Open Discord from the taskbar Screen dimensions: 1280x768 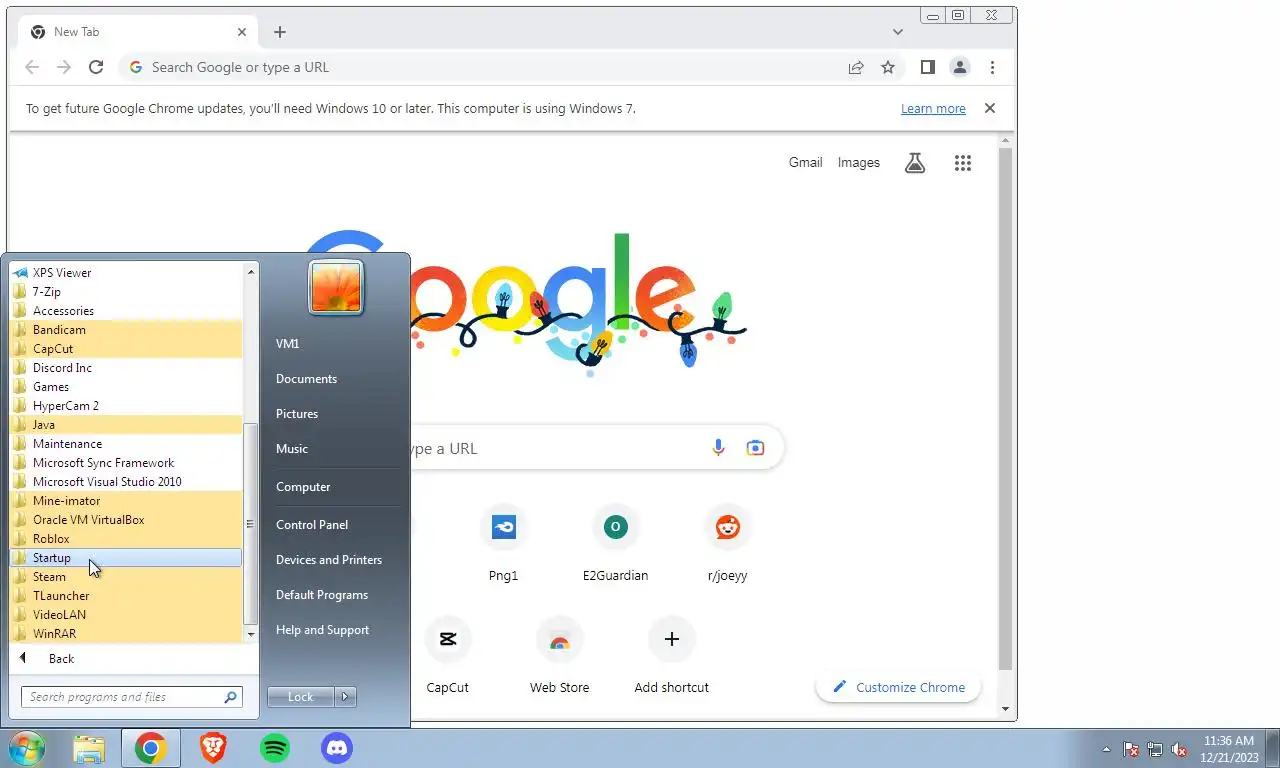coord(337,748)
